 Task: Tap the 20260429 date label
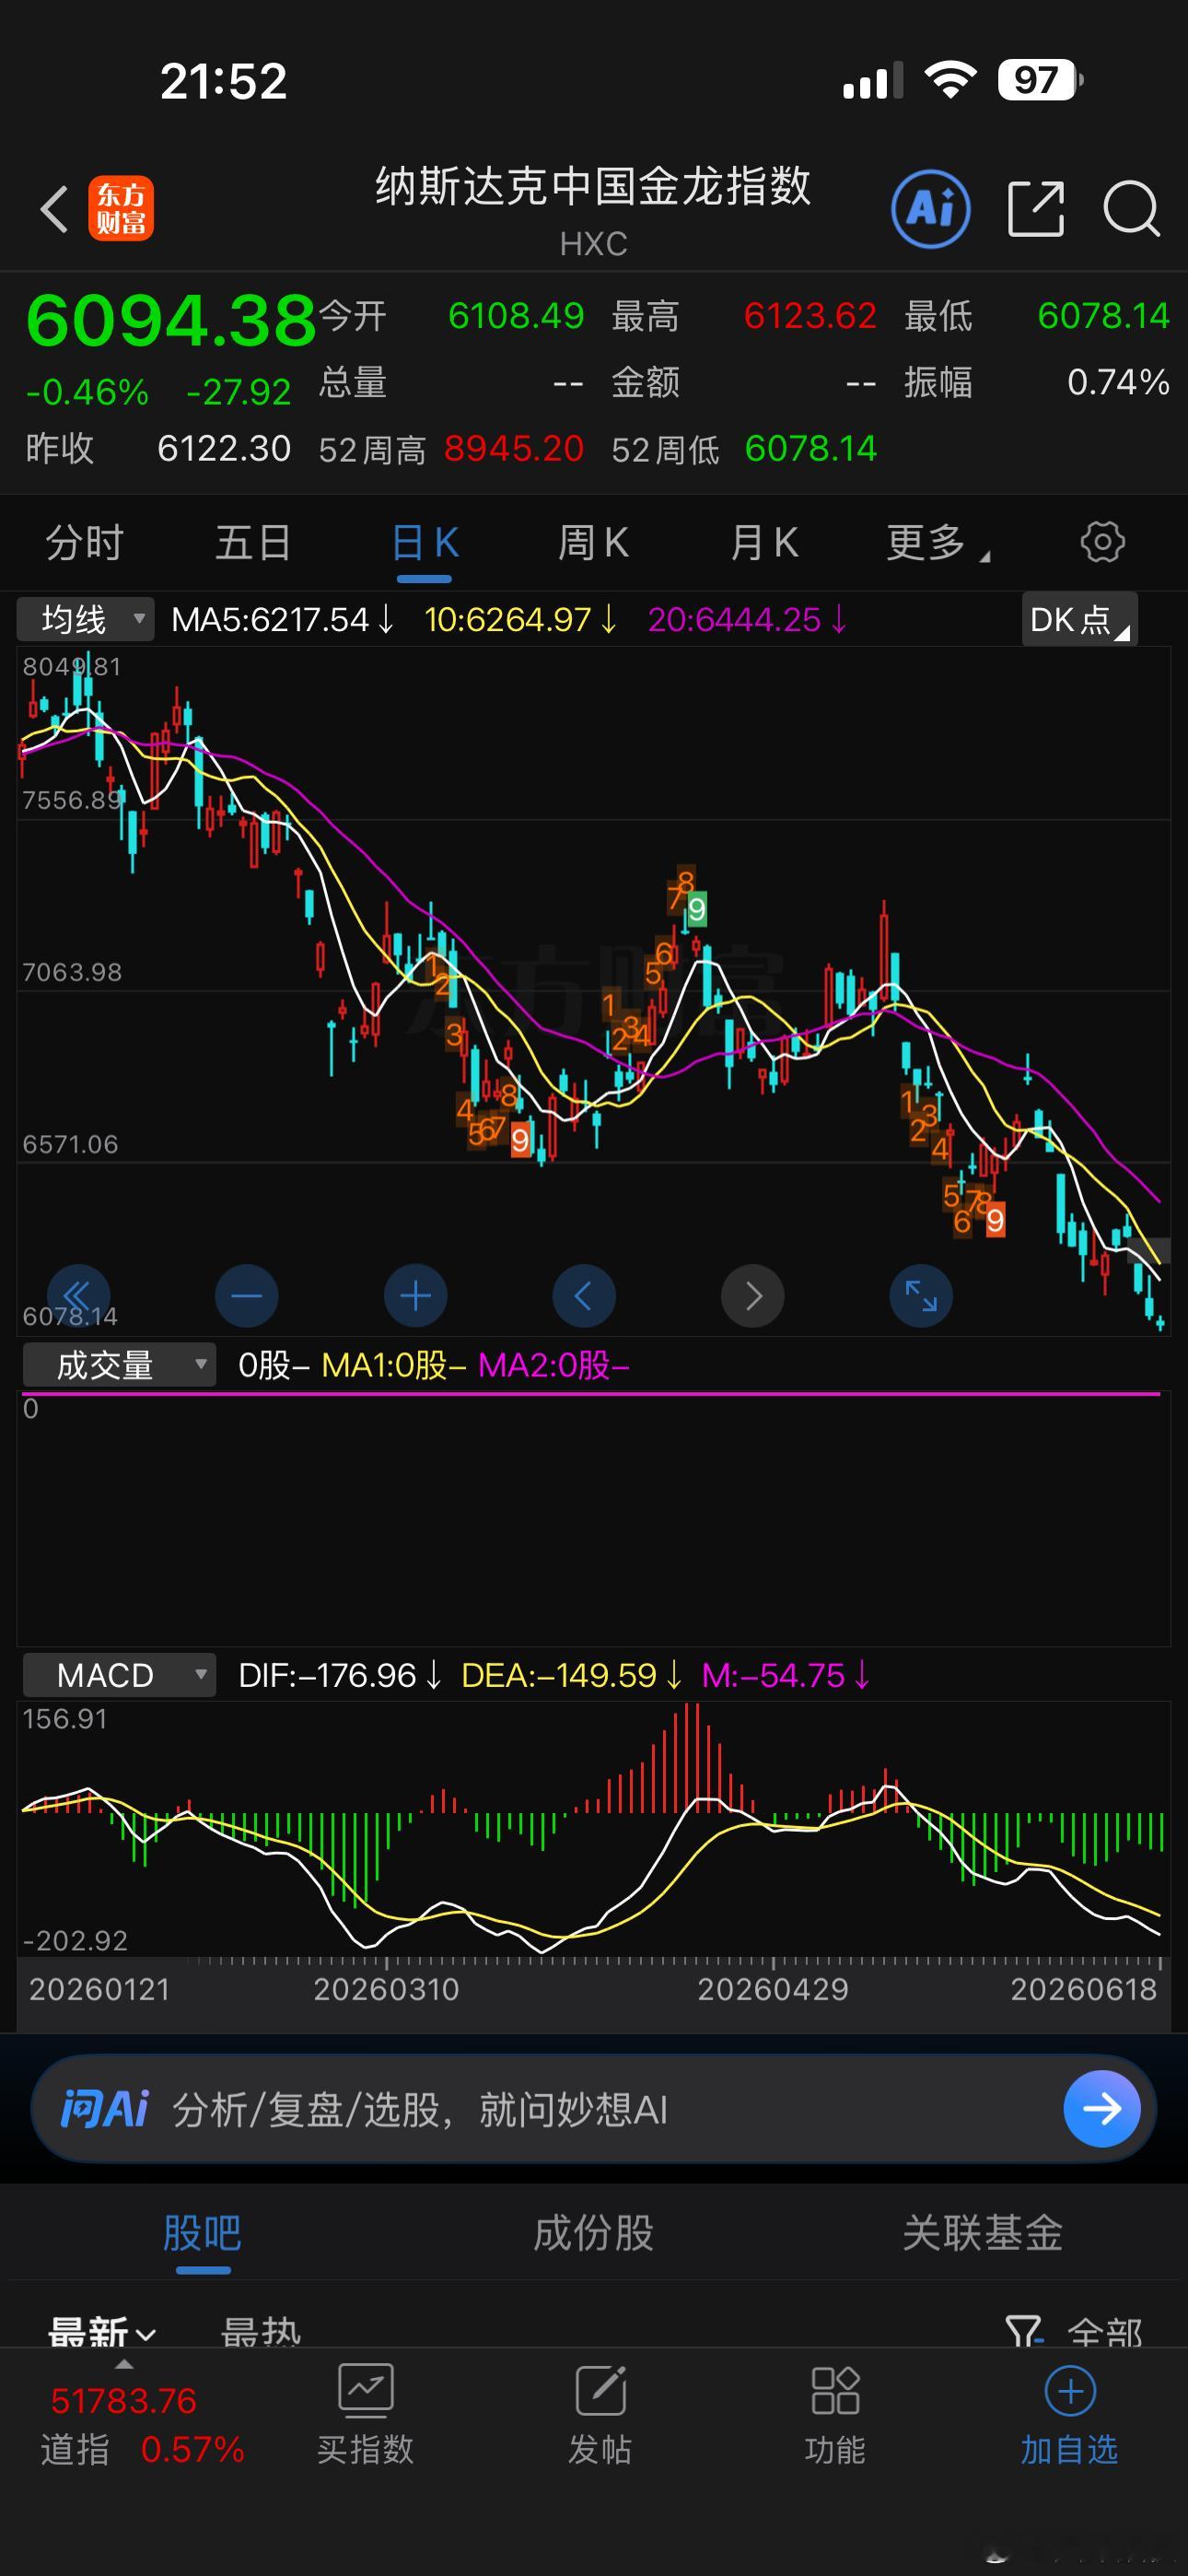(x=773, y=1988)
